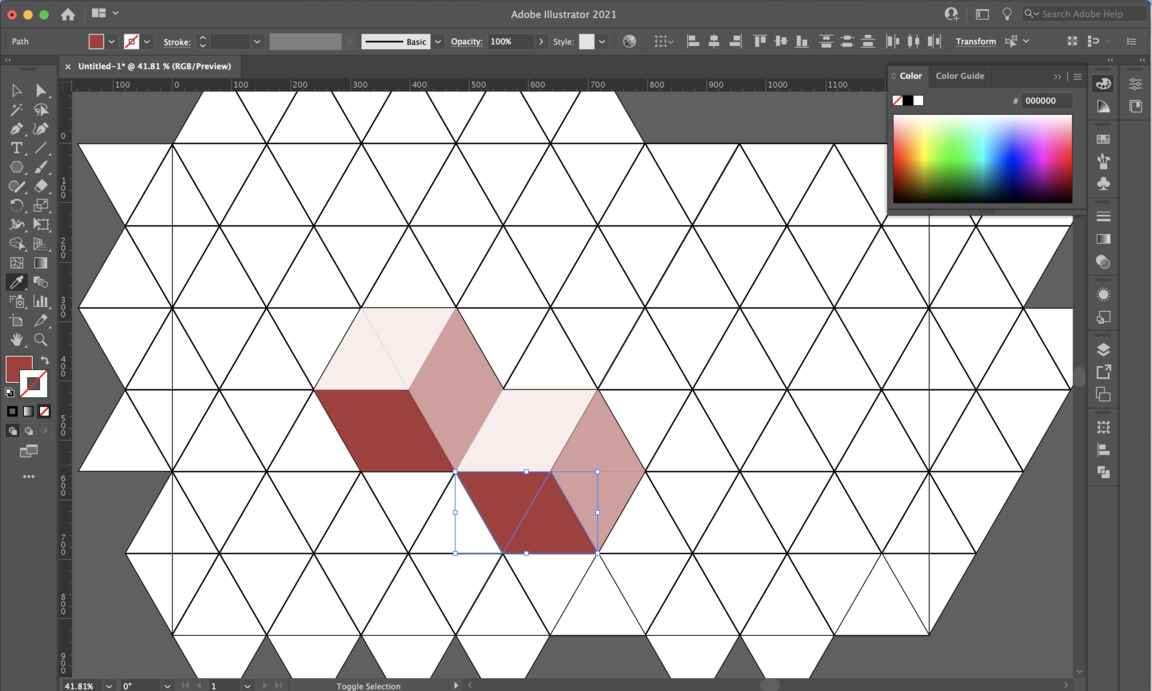Open the control bar fill color dropdown
The width and height of the screenshot is (1152, 691).
tap(111, 42)
